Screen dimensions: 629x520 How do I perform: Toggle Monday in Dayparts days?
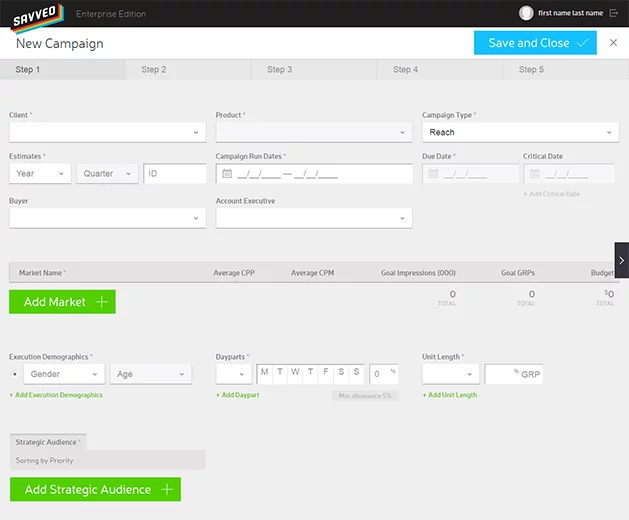pyautogui.click(x=264, y=374)
